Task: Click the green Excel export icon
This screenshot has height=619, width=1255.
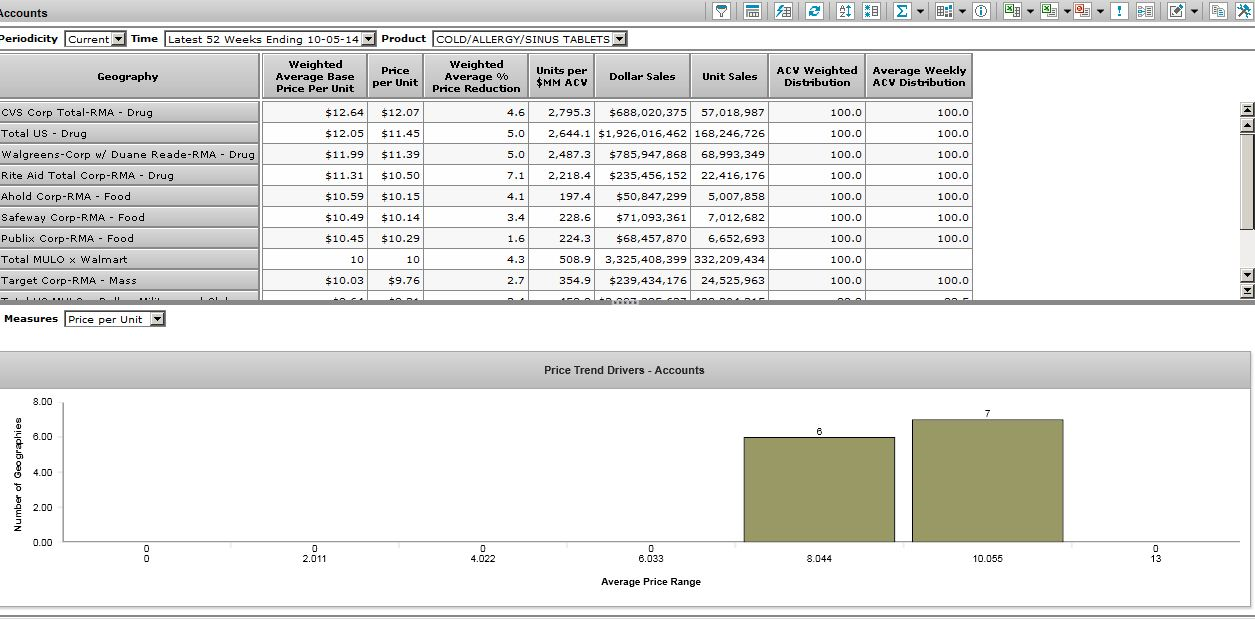Action: pos(1012,11)
